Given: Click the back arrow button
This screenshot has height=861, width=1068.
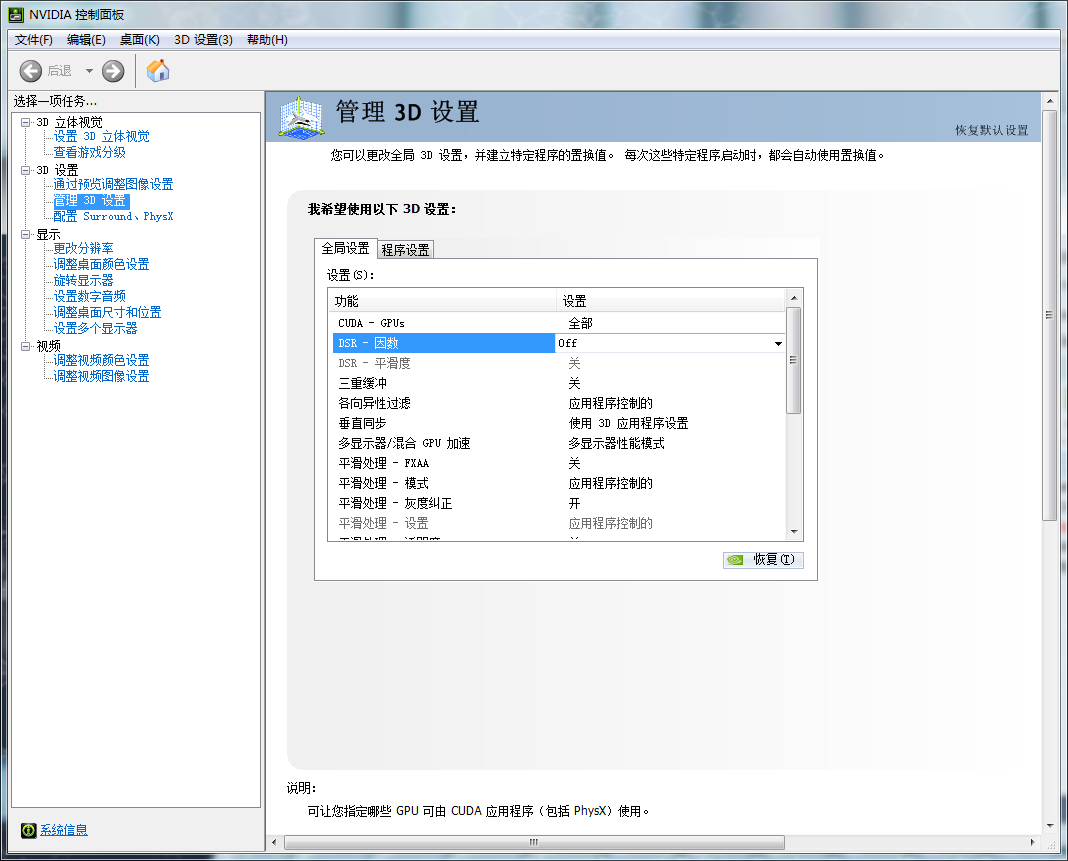Looking at the screenshot, I should coord(31,71).
